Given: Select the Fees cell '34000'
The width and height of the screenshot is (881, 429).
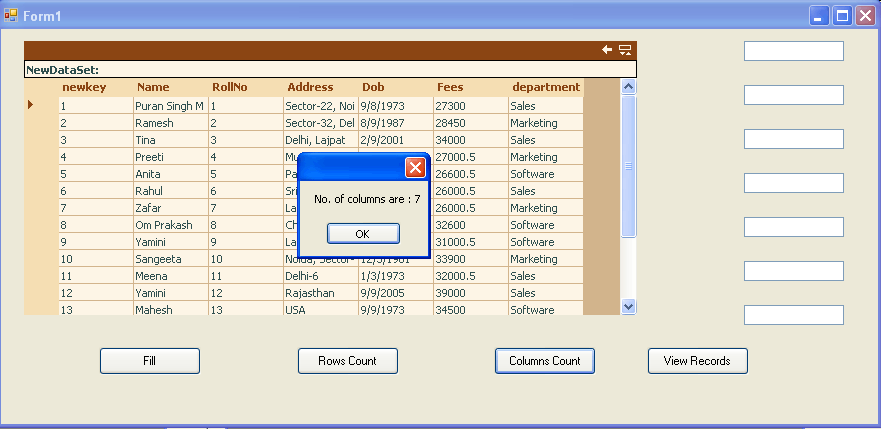Looking at the screenshot, I should (x=471, y=140).
